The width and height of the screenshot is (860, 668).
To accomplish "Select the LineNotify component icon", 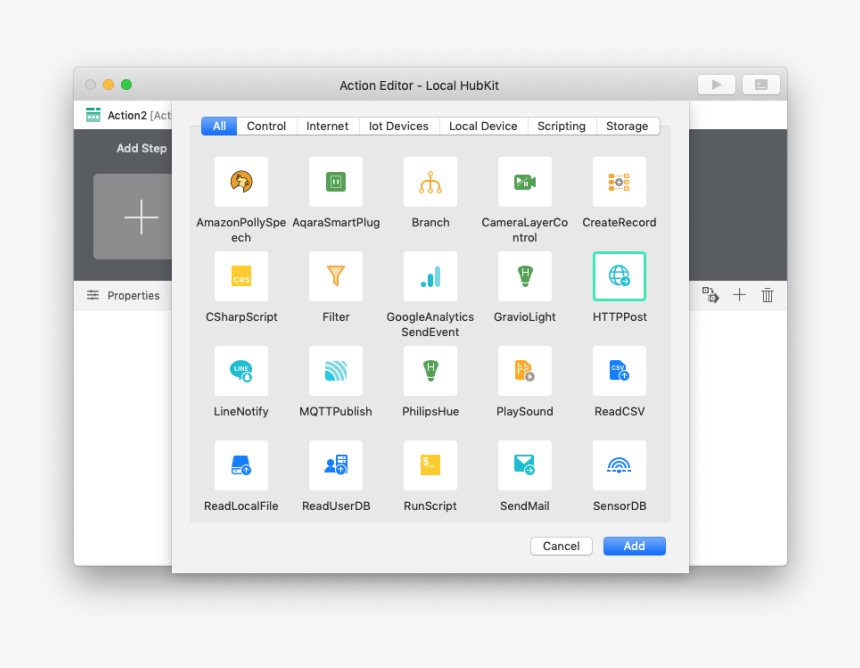I will pos(241,371).
